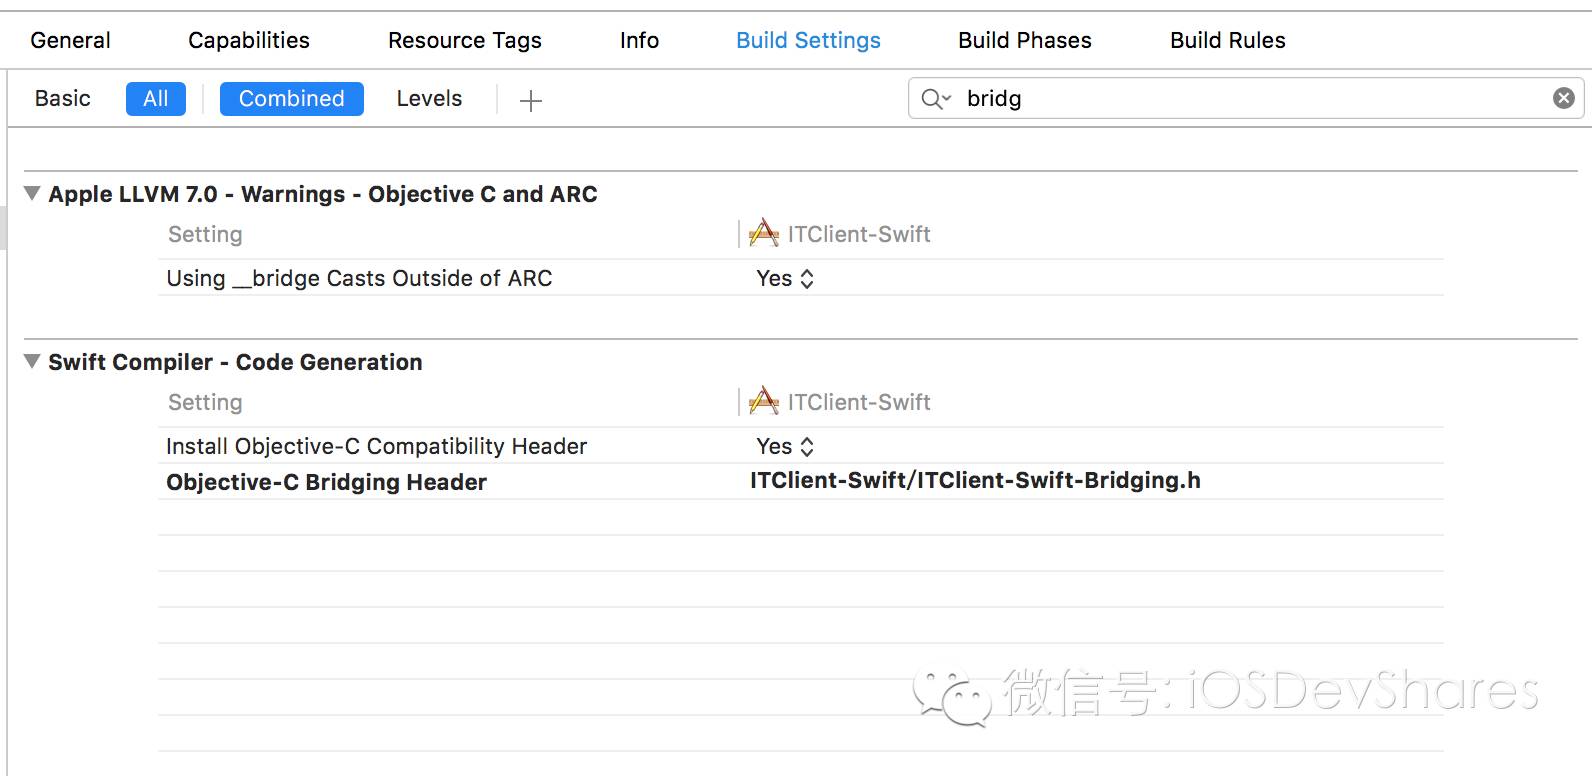Toggle the All settings filter
This screenshot has width=1592, height=776.
(x=156, y=99)
